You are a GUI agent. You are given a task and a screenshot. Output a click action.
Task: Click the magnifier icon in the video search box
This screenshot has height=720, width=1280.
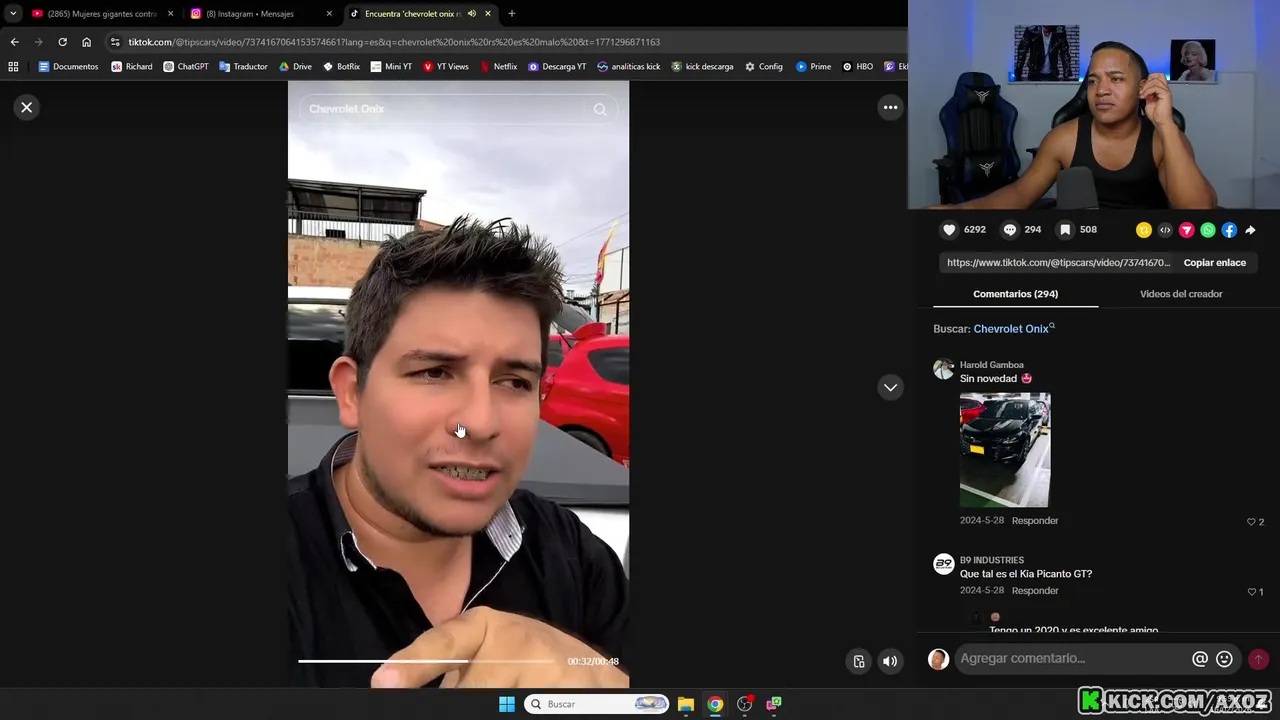click(x=600, y=109)
